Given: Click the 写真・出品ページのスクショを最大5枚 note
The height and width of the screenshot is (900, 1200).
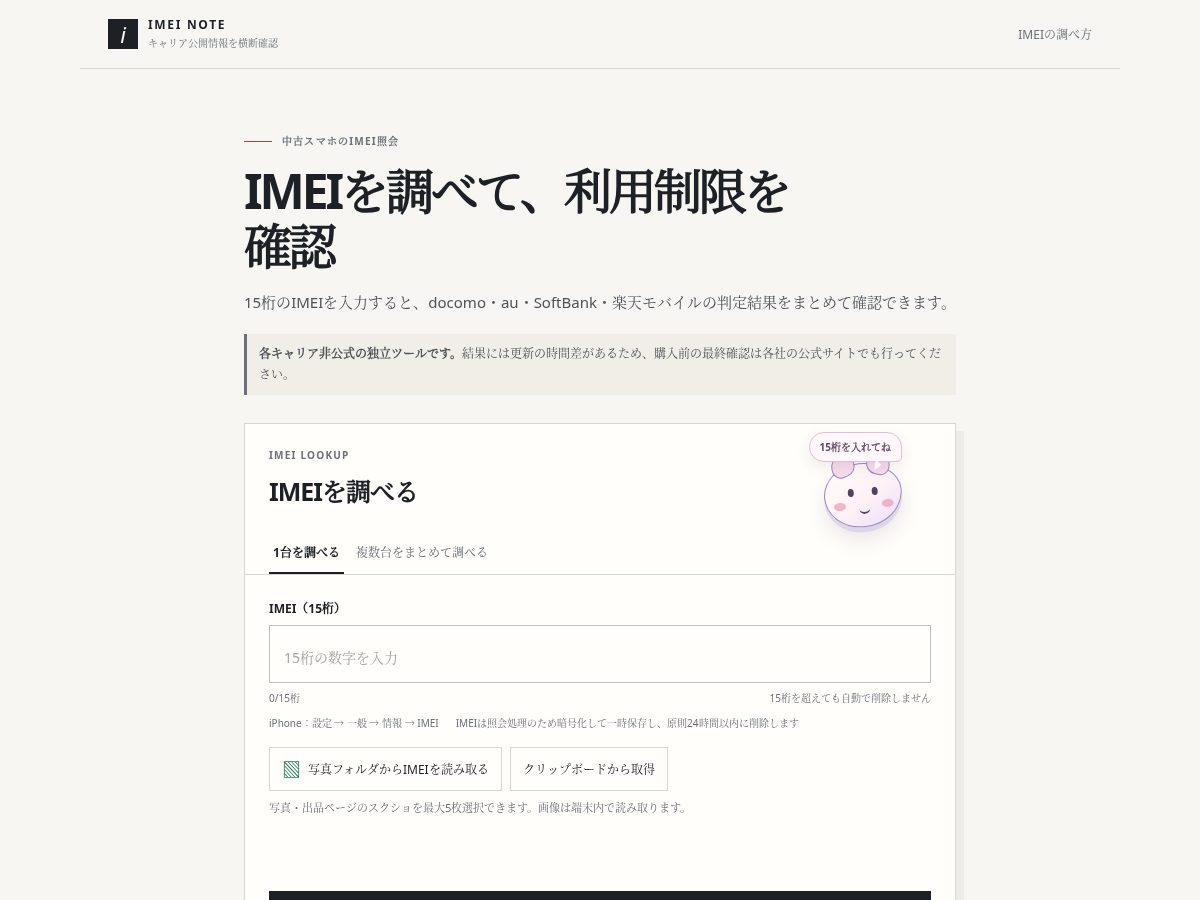Looking at the screenshot, I should click(479, 807).
